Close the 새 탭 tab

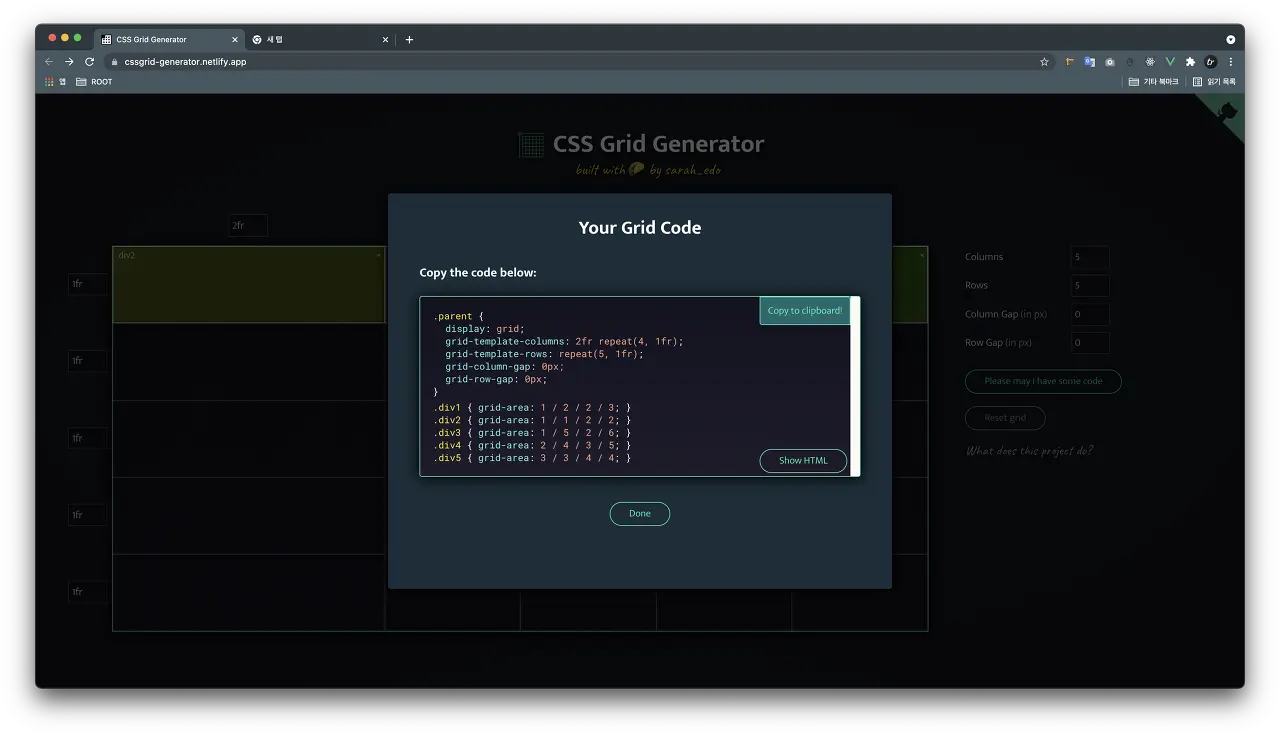tap(385, 40)
